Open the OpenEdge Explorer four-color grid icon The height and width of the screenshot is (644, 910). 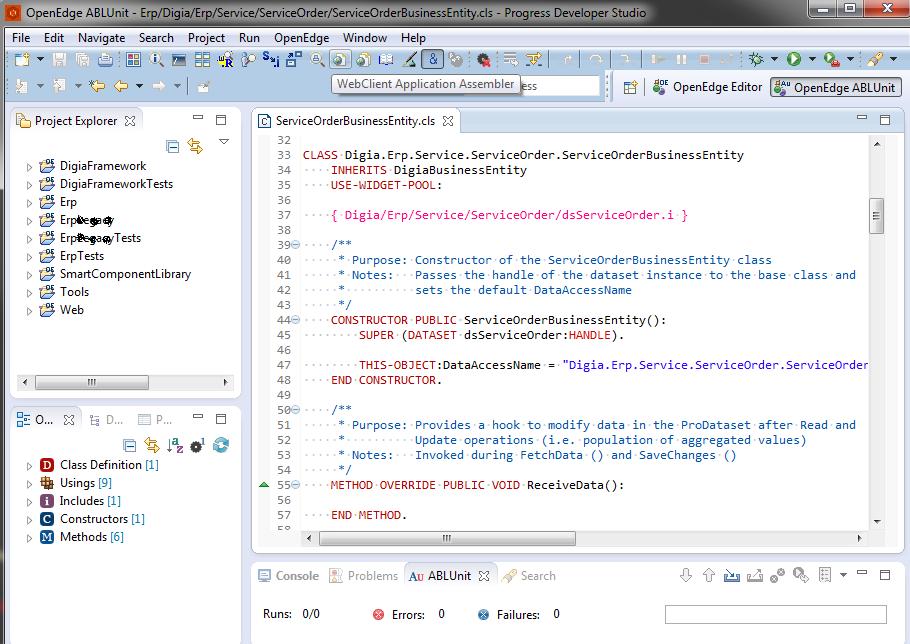pos(133,59)
